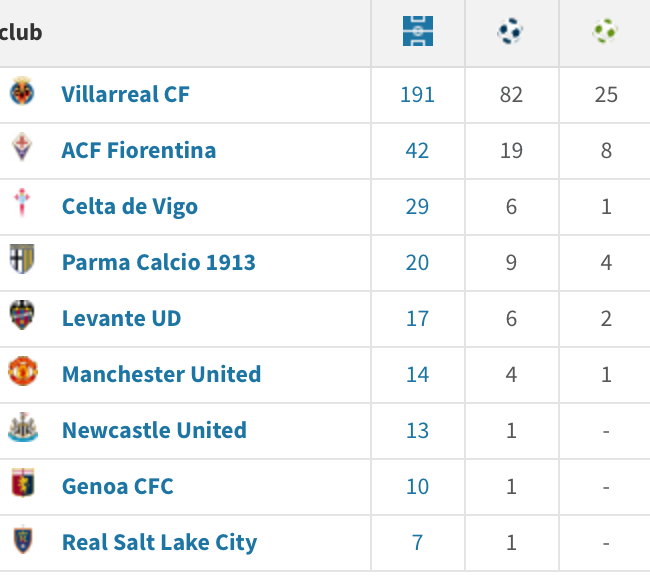Sort by goals football icon column

point(510,32)
